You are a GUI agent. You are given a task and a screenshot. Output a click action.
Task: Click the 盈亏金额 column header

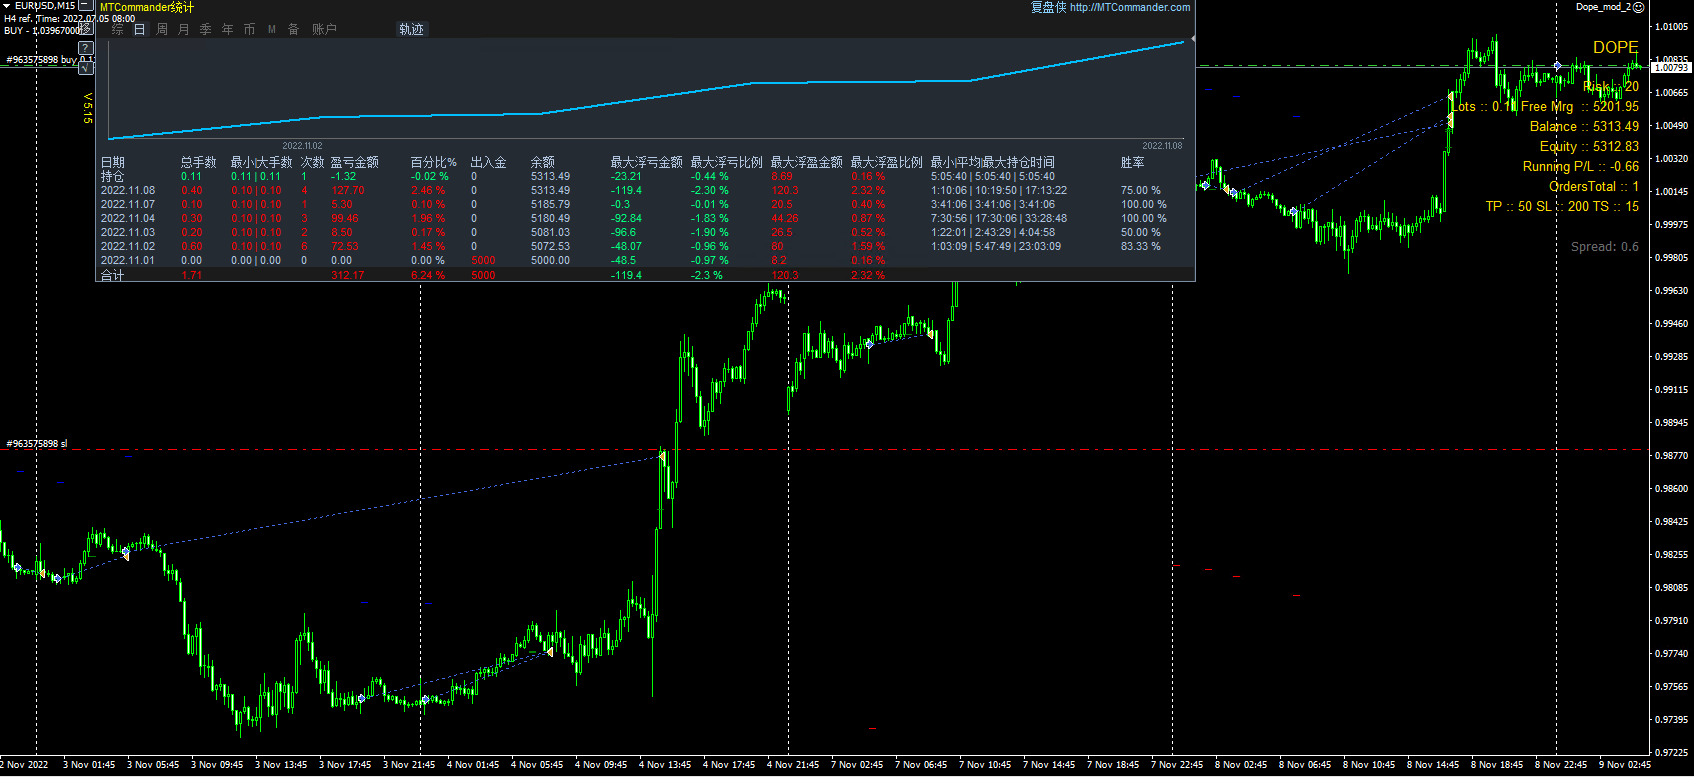coord(354,162)
